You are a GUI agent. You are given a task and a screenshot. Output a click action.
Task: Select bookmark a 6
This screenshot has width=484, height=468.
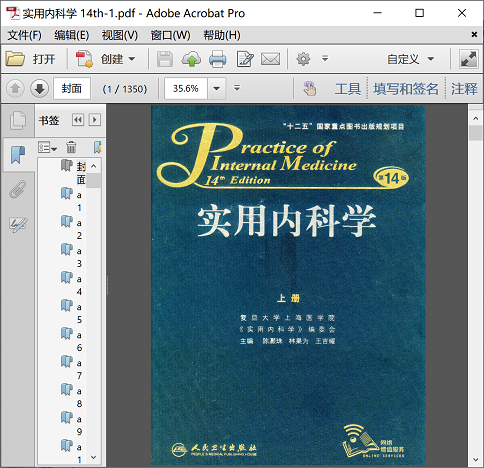79,341
